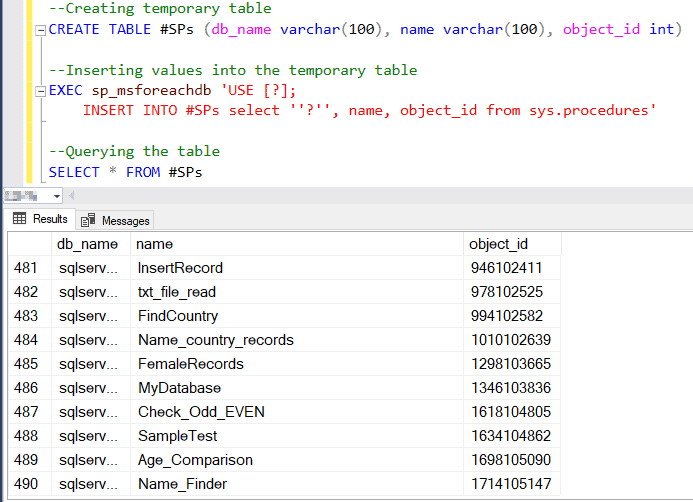This screenshot has height=502, width=693.
Task: Click object_id value 1634104862
Action: coord(512,436)
